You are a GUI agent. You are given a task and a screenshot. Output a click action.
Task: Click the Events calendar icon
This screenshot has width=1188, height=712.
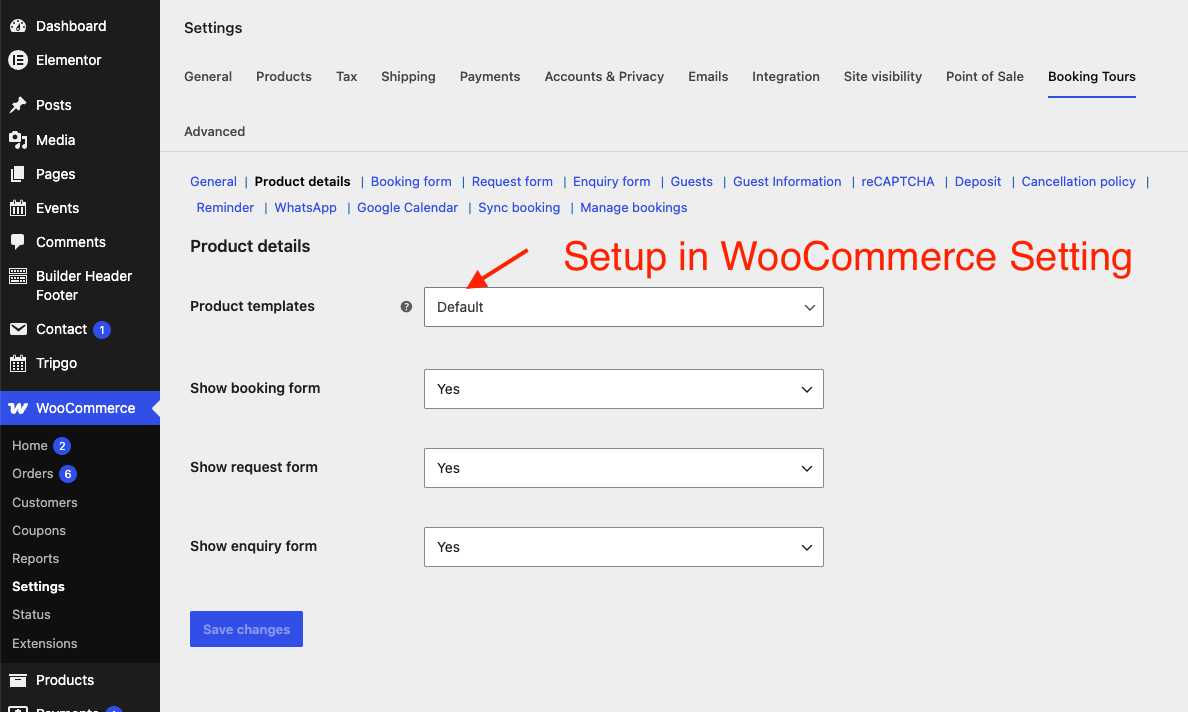click(x=18, y=208)
